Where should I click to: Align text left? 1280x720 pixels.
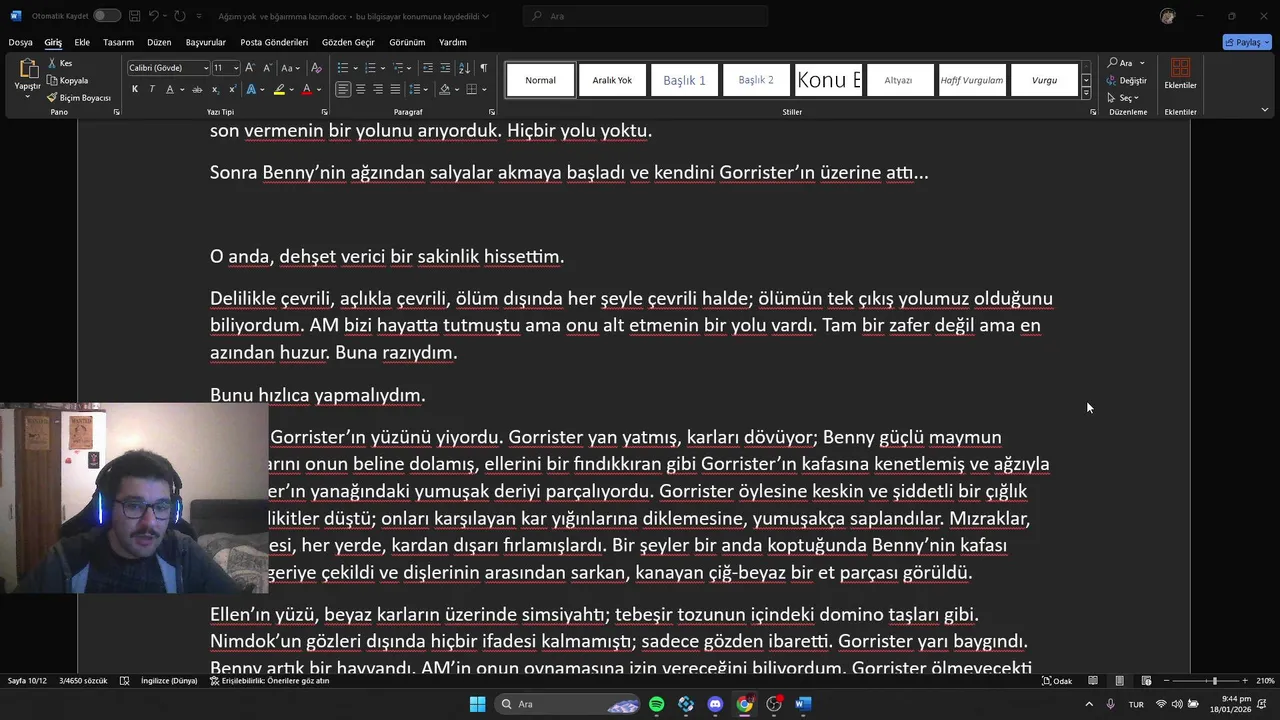343,89
